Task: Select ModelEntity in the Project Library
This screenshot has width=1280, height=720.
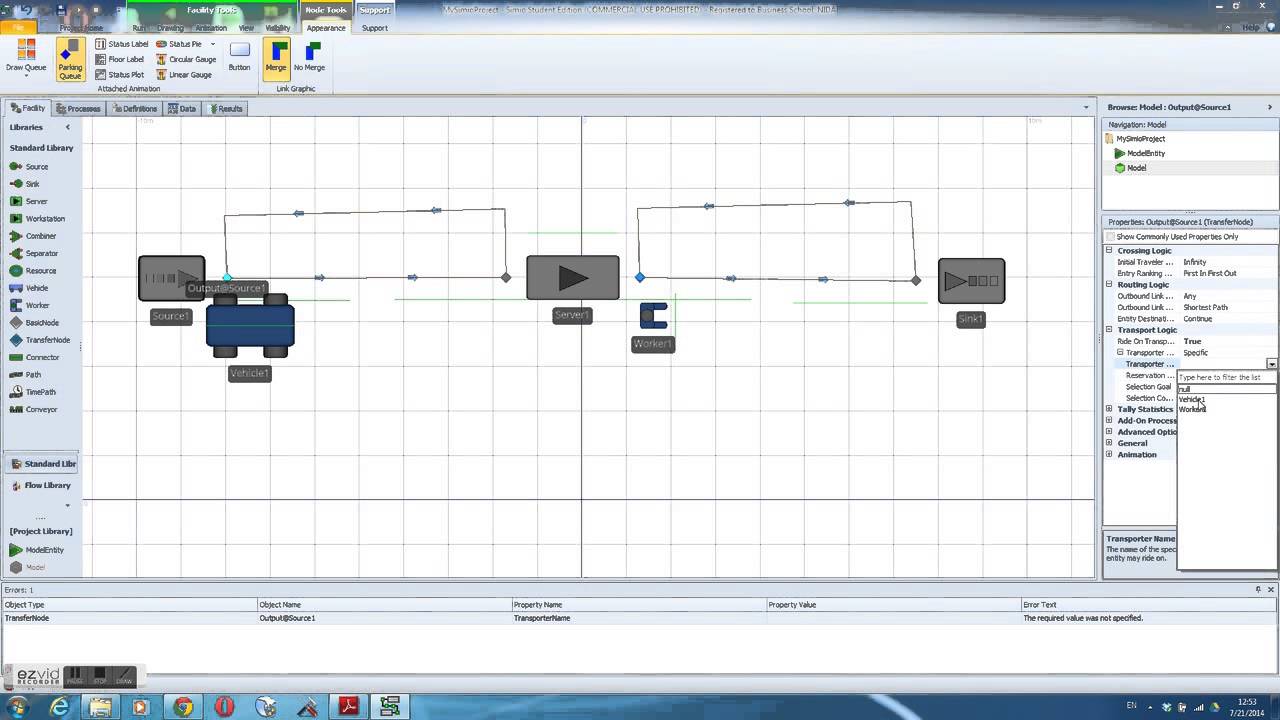Action: coord(38,550)
